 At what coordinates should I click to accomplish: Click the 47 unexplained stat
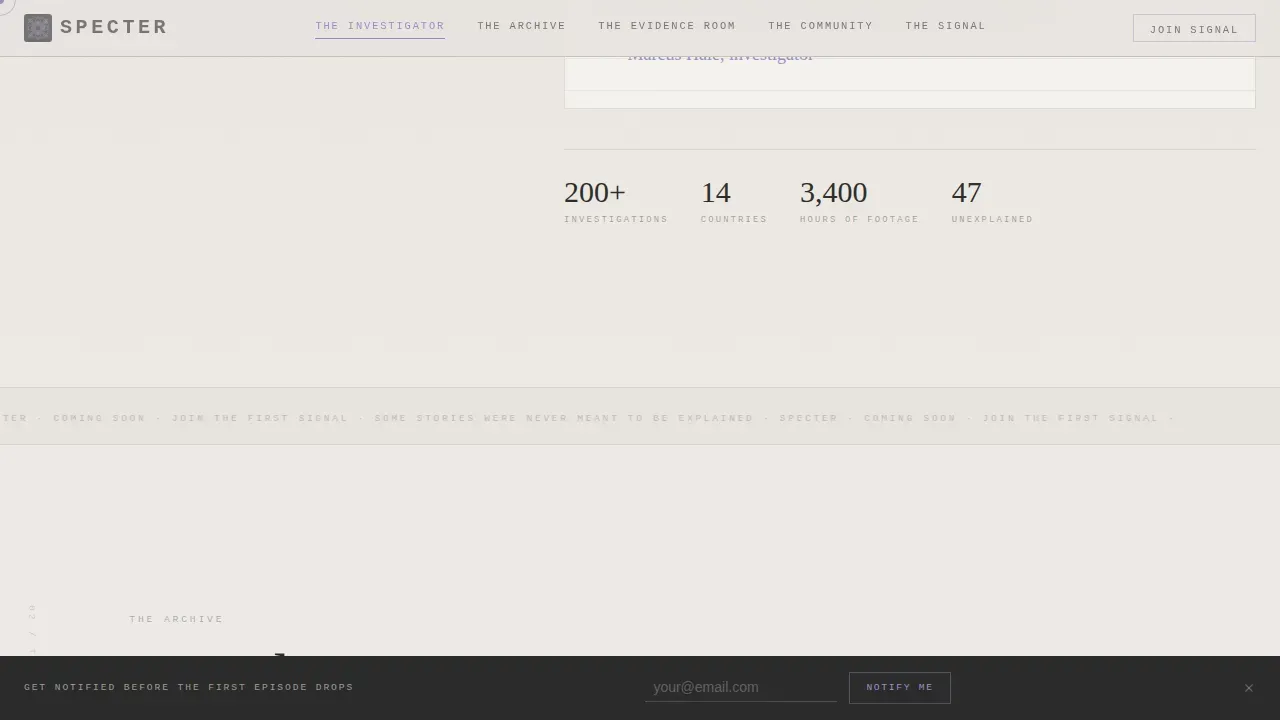(x=992, y=201)
